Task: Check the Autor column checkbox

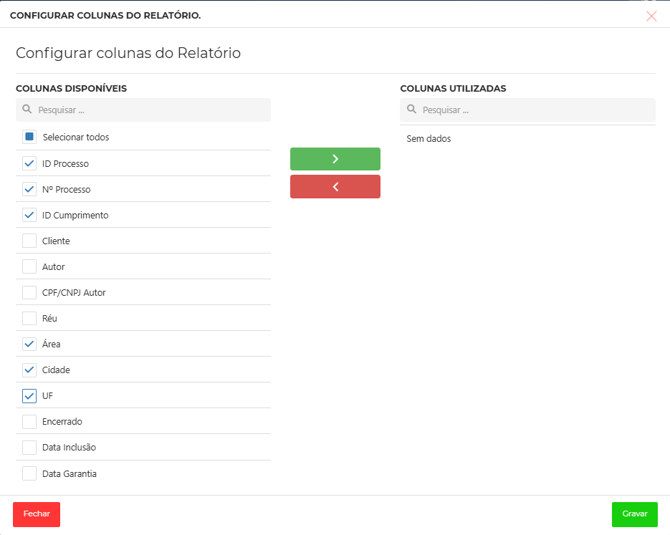Action: coord(30,267)
